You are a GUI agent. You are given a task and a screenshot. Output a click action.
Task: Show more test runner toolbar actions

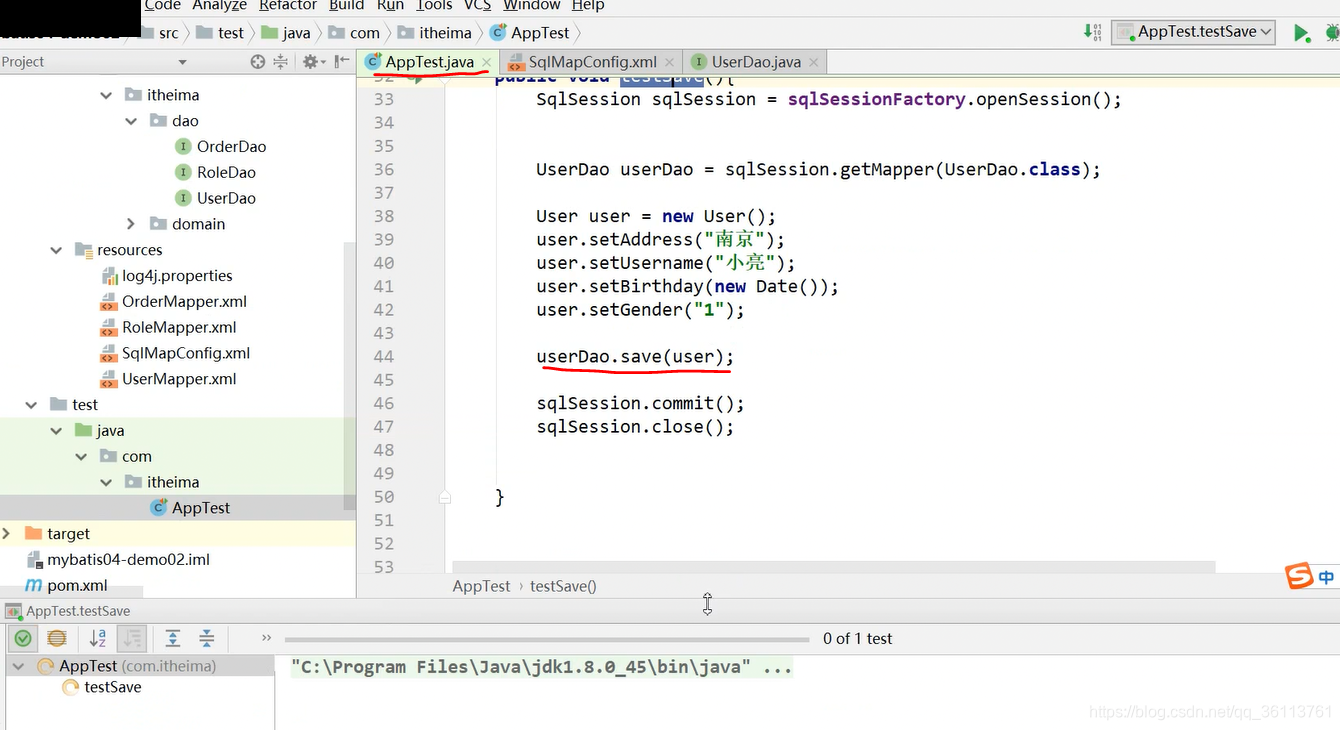point(266,638)
